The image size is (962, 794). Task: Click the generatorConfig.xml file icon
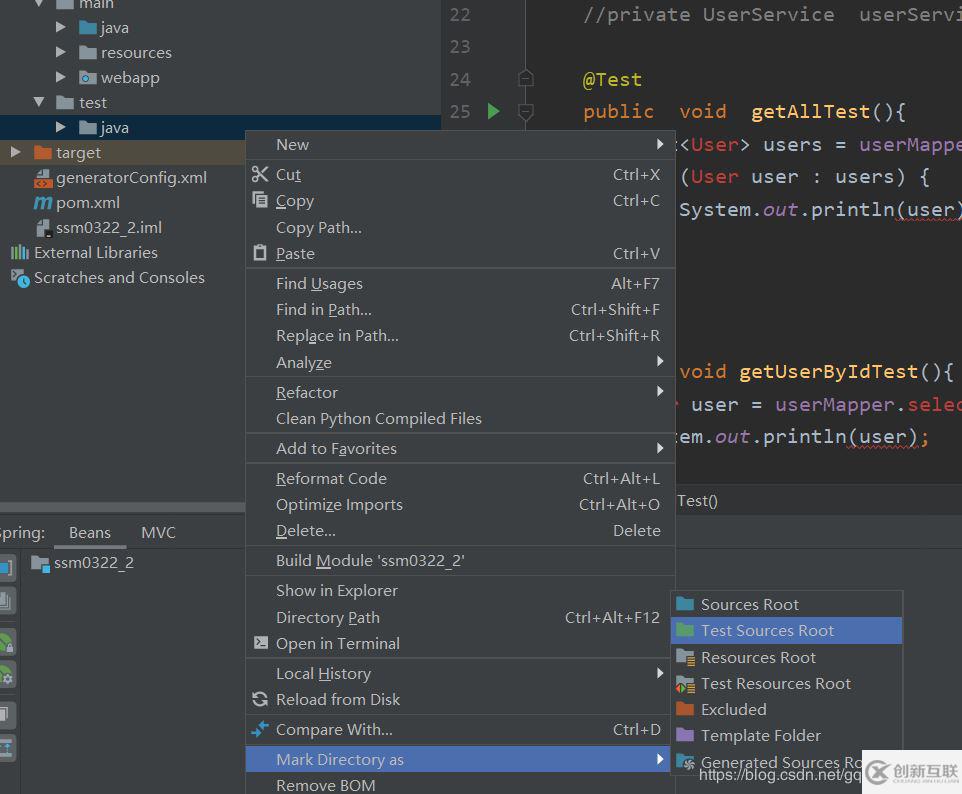coord(43,178)
